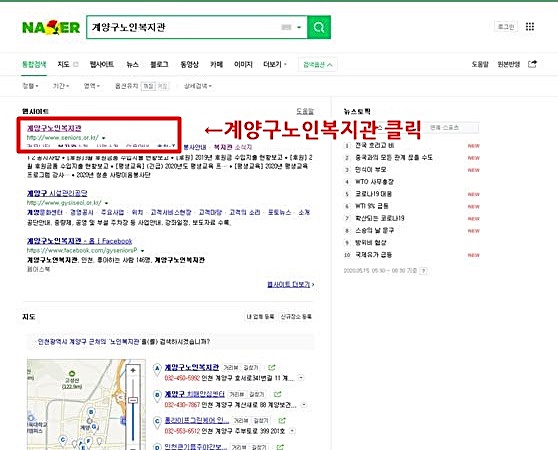Switch to the 블로그 tab
This screenshot has width=558, height=450.
point(159,64)
